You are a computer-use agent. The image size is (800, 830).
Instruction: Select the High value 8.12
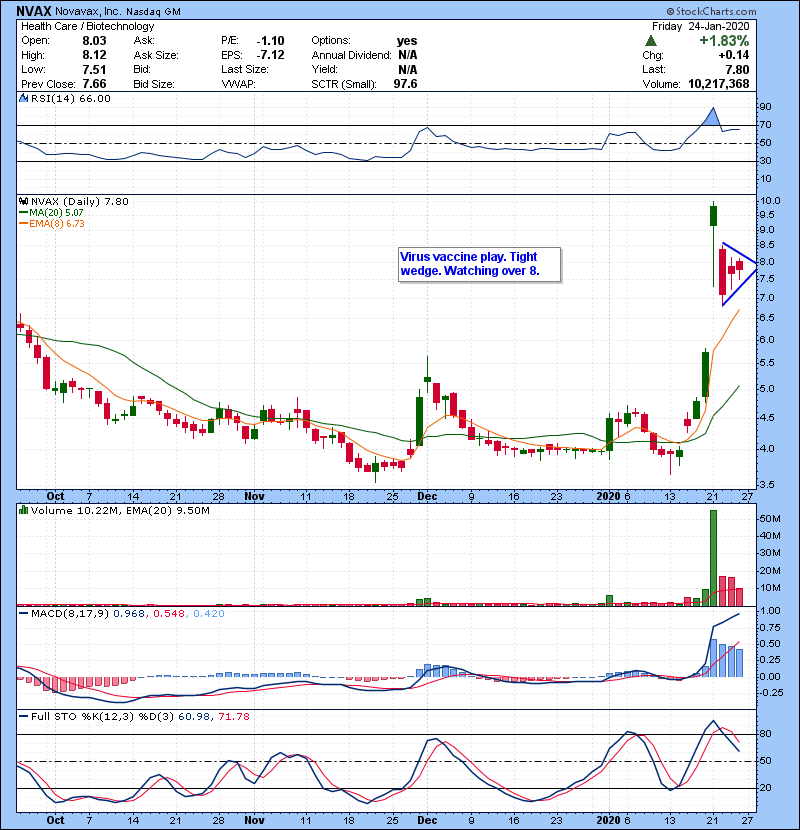[94, 55]
